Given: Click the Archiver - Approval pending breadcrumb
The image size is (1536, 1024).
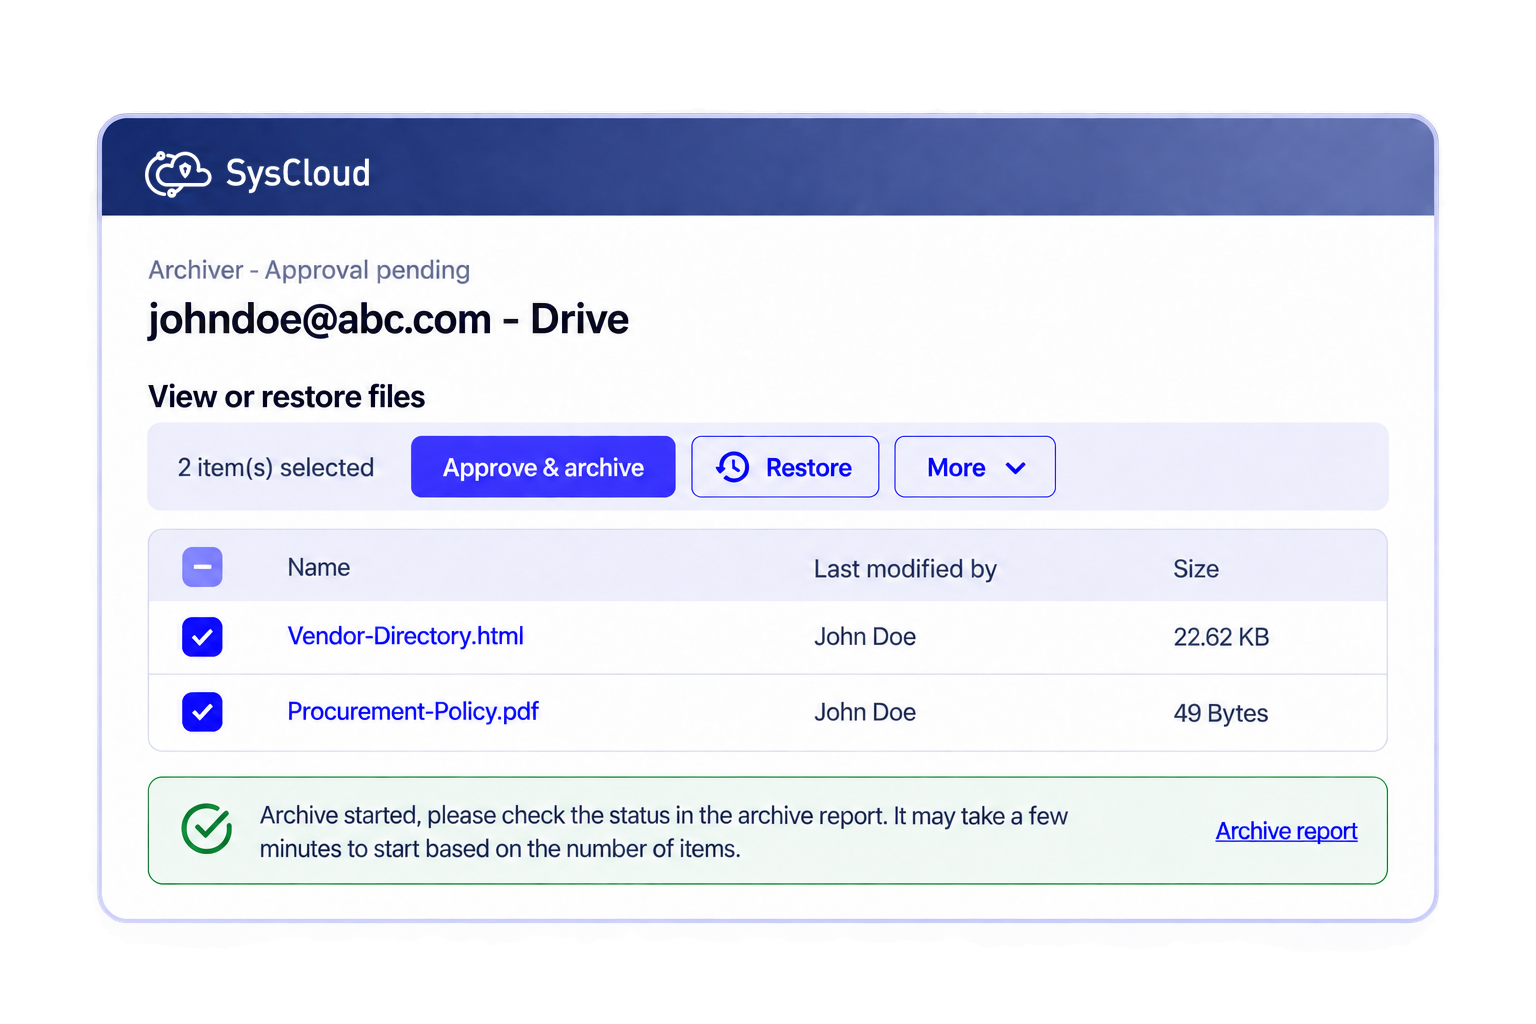Looking at the screenshot, I should (309, 270).
